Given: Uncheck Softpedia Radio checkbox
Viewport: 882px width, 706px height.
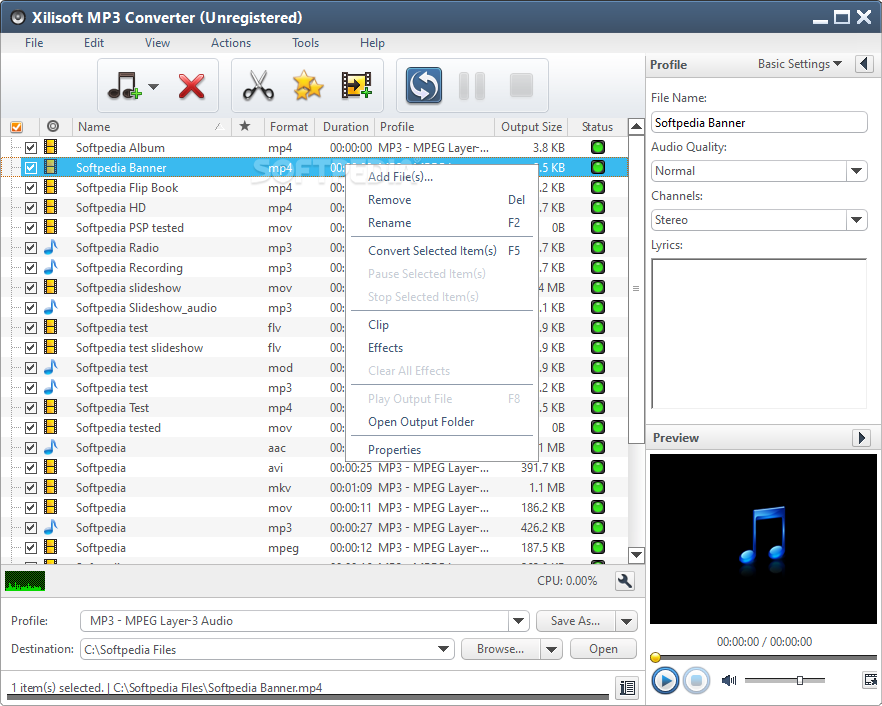Looking at the screenshot, I should [x=31, y=248].
